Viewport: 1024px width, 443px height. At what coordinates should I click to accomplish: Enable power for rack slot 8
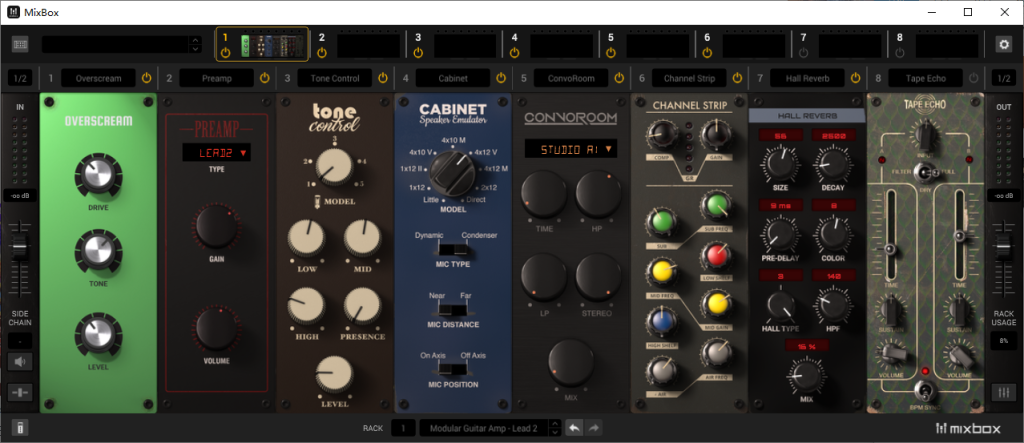tap(900, 52)
